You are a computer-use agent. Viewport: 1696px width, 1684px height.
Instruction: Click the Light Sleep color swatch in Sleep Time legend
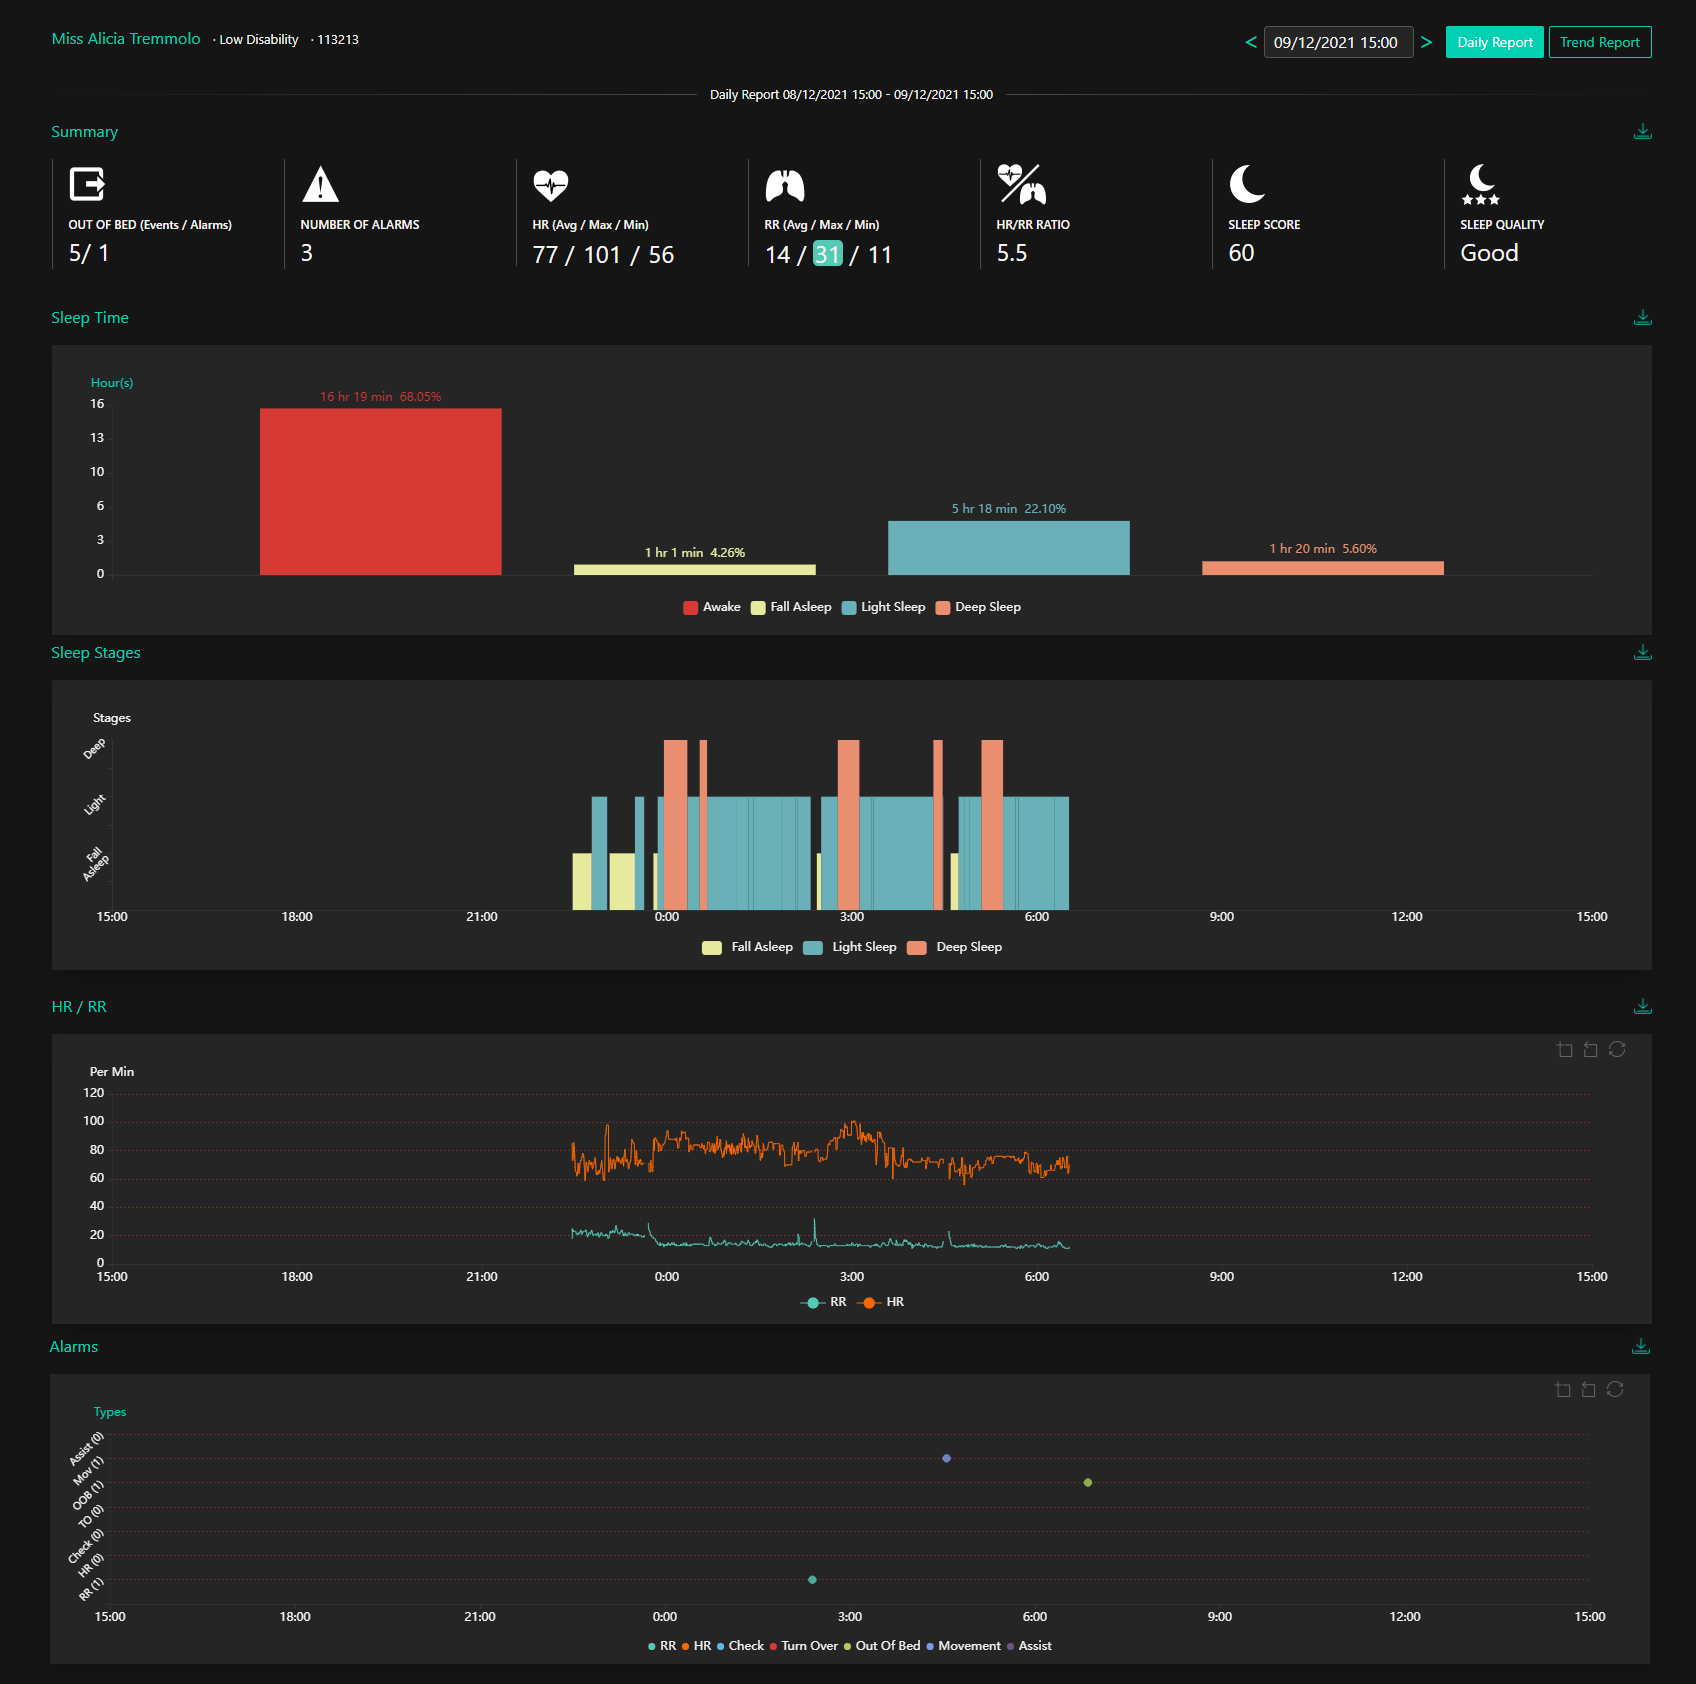[849, 607]
